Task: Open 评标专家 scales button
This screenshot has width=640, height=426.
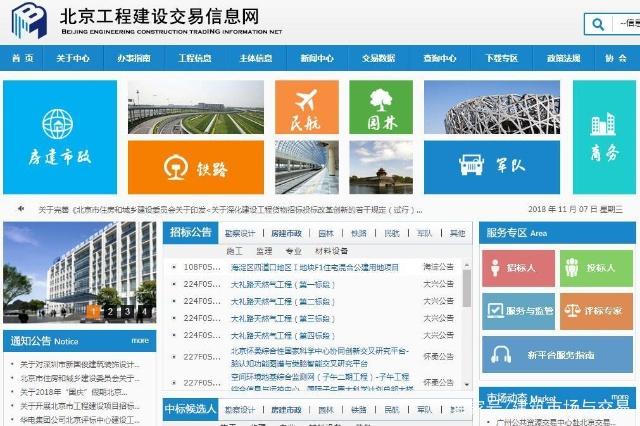Action: [596, 311]
